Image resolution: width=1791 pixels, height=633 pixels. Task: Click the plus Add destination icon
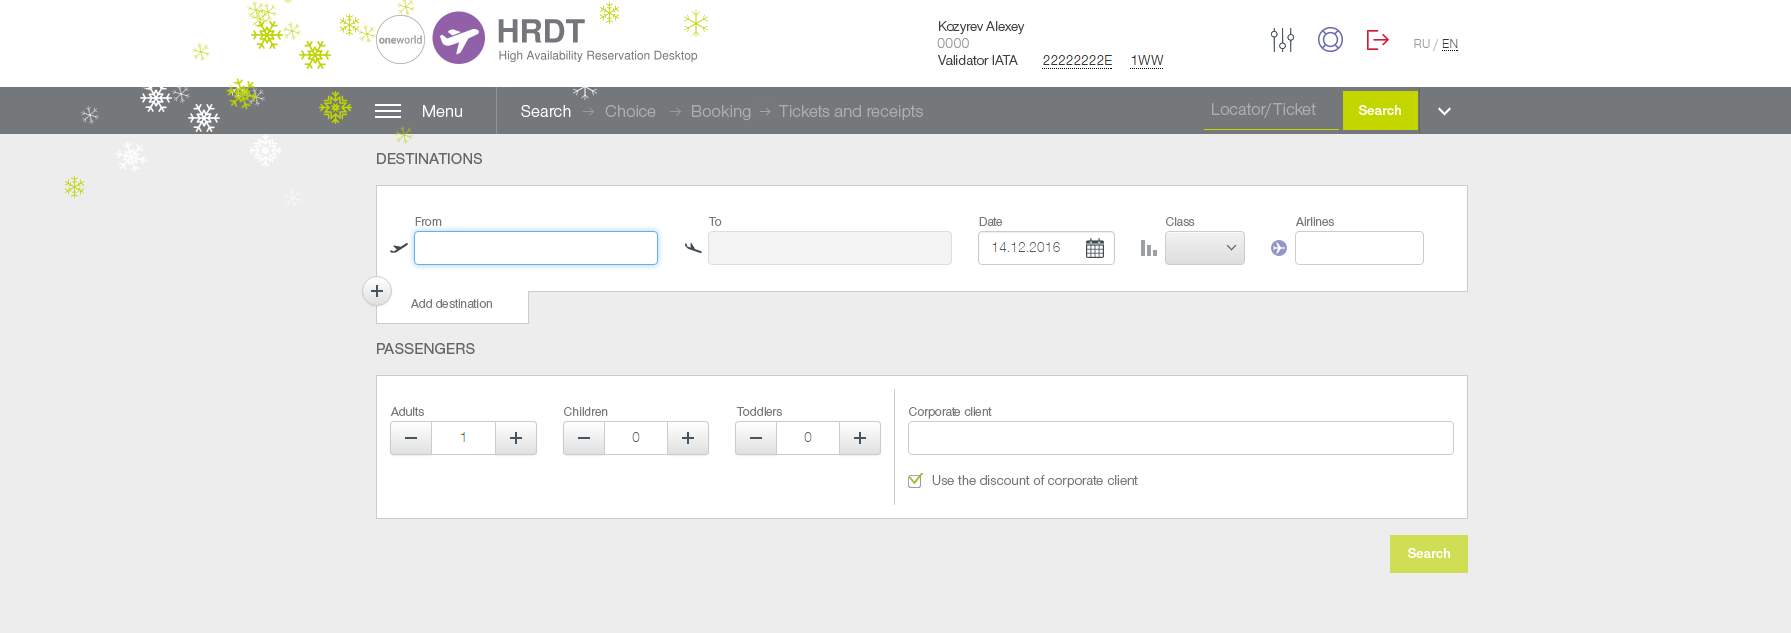[x=377, y=291]
